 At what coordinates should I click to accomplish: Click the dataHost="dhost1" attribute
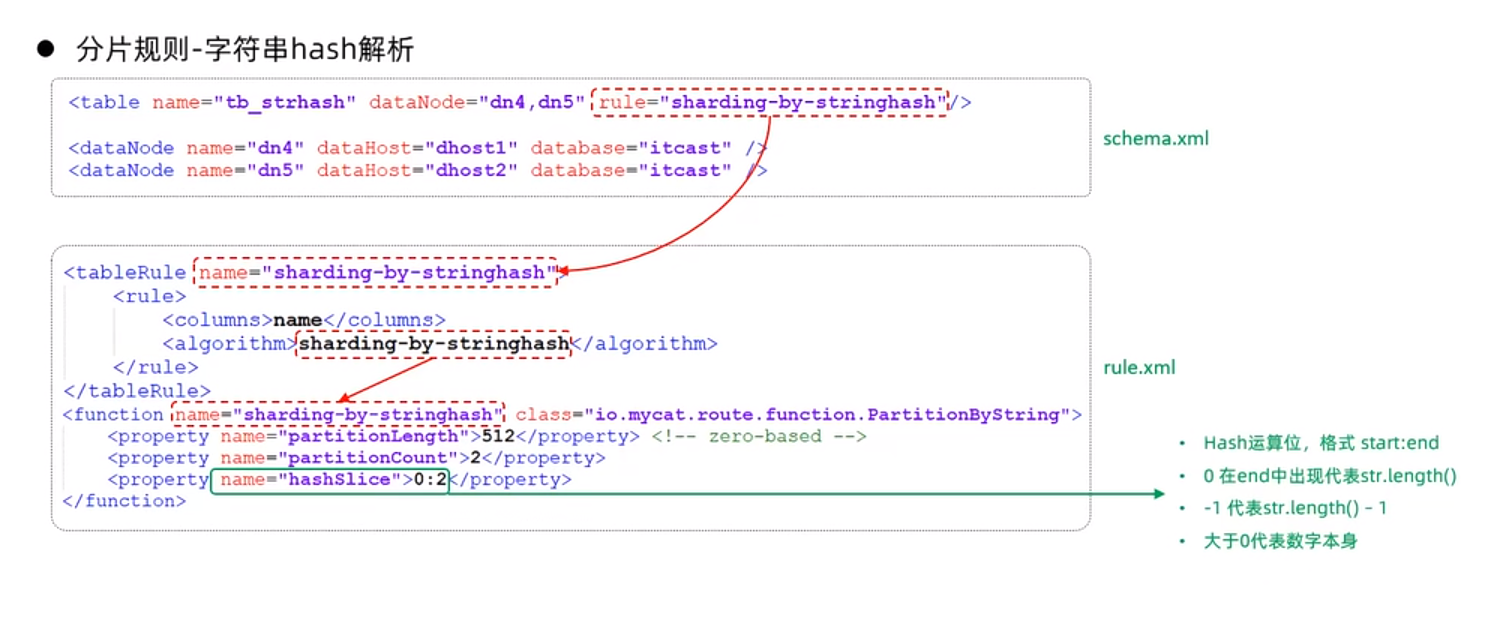(418, 148)
